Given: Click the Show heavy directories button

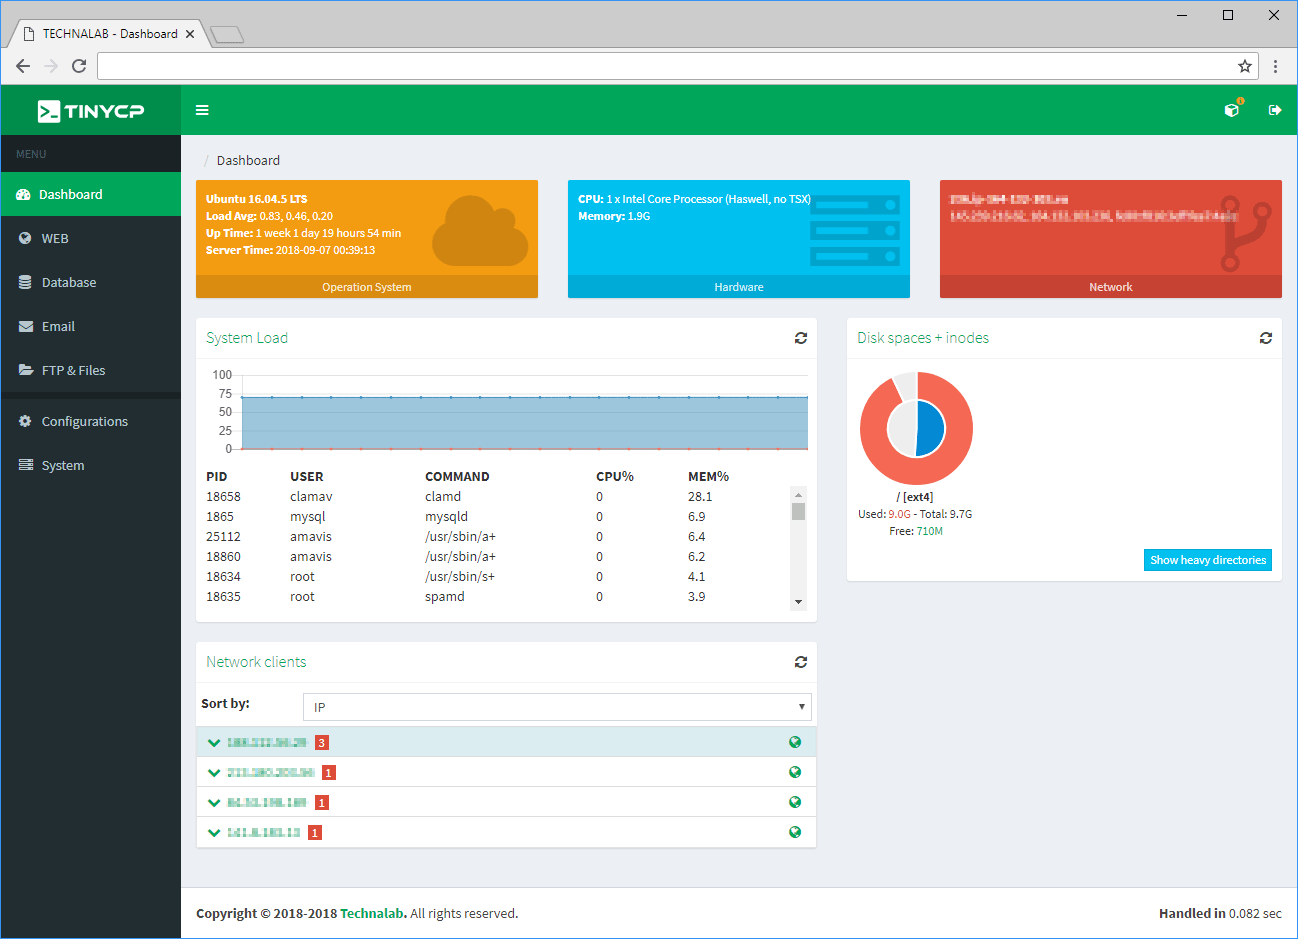Looking at the screenshot, I should click(x=1207, y=560).
